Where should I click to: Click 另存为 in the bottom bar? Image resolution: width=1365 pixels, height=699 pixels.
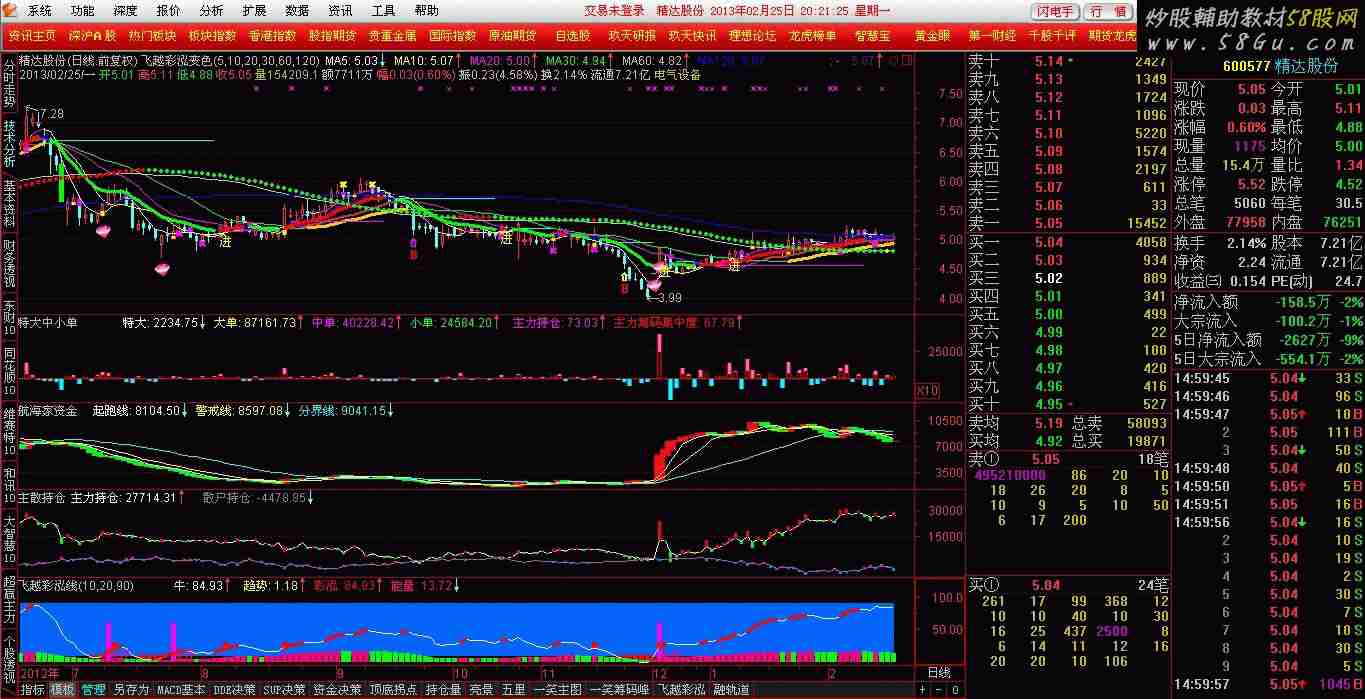tap(131, 690)
